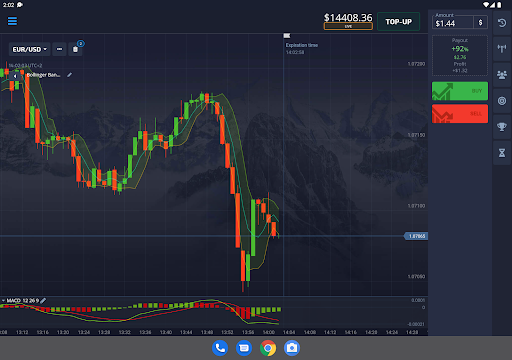Click the TOP-UP button
Viewport: 512px width, 360px height.
[398, 22]
